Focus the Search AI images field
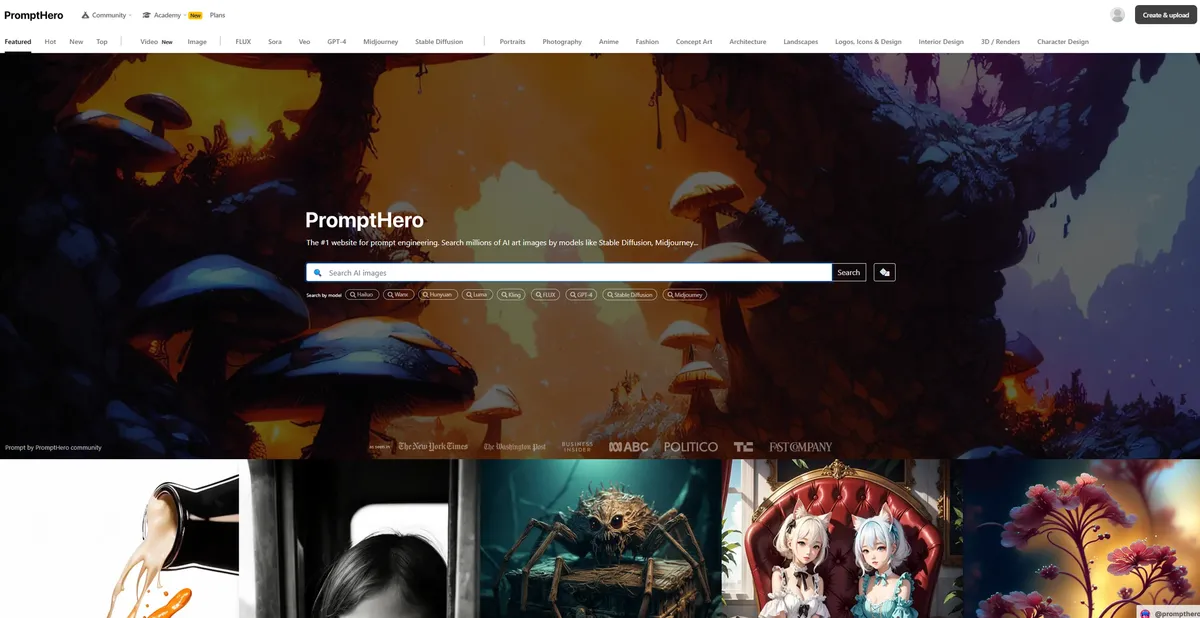The width and height of the screenshot is (1200, 618). click(575, 273)
